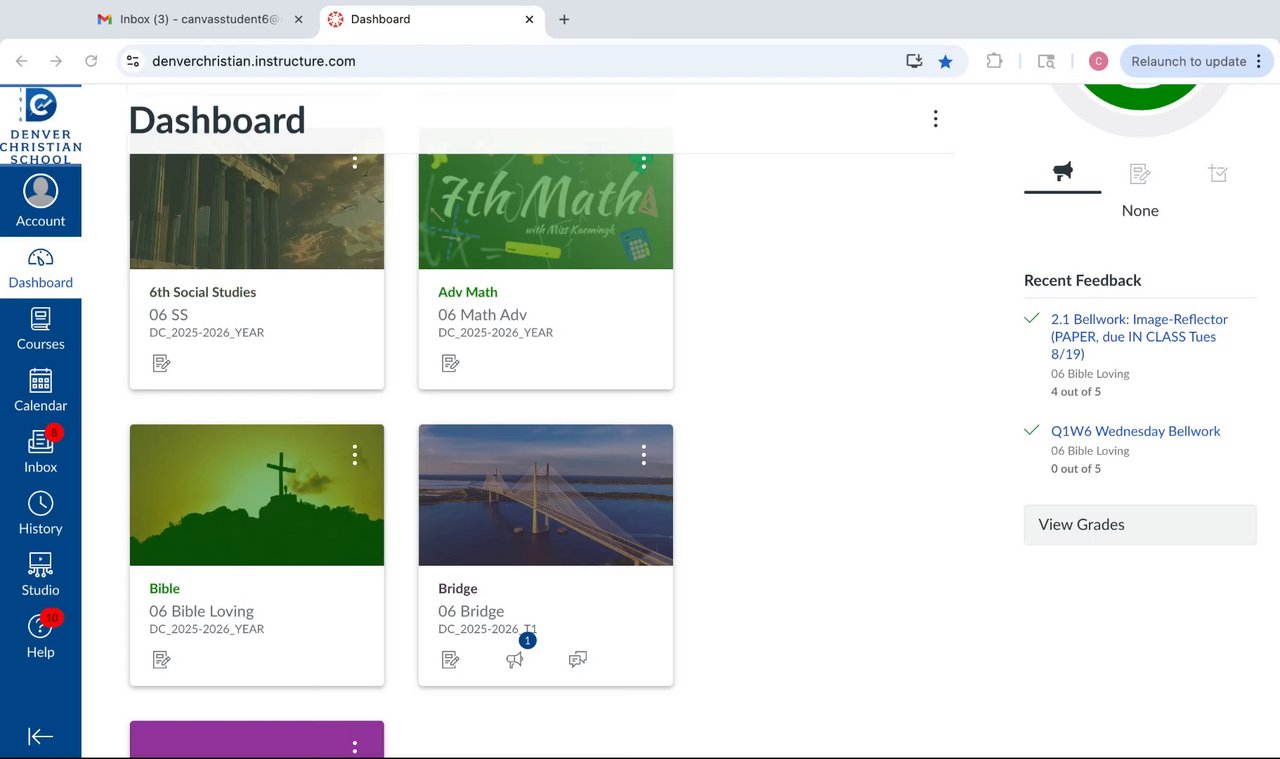Click '4 out of 5' score text
Image resolution: width=1280 pixels, height=759 pixels.
1076,392
